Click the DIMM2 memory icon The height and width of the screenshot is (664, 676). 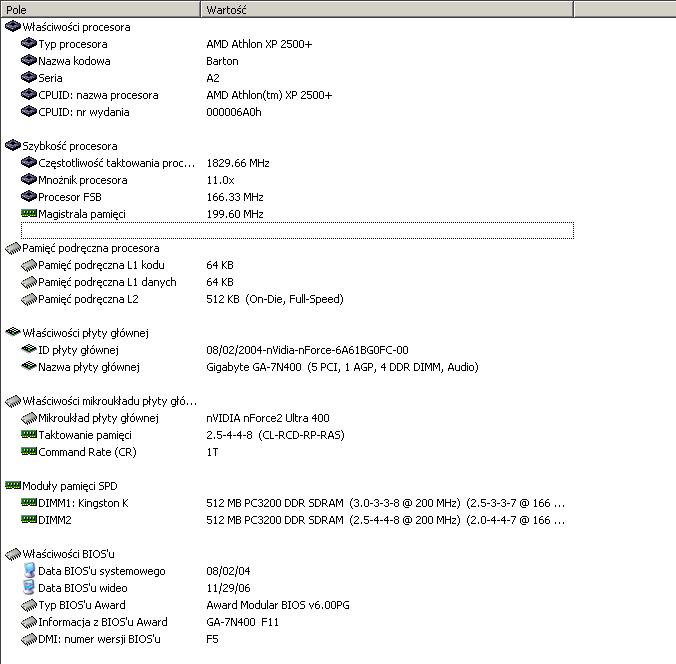[28, 520]
